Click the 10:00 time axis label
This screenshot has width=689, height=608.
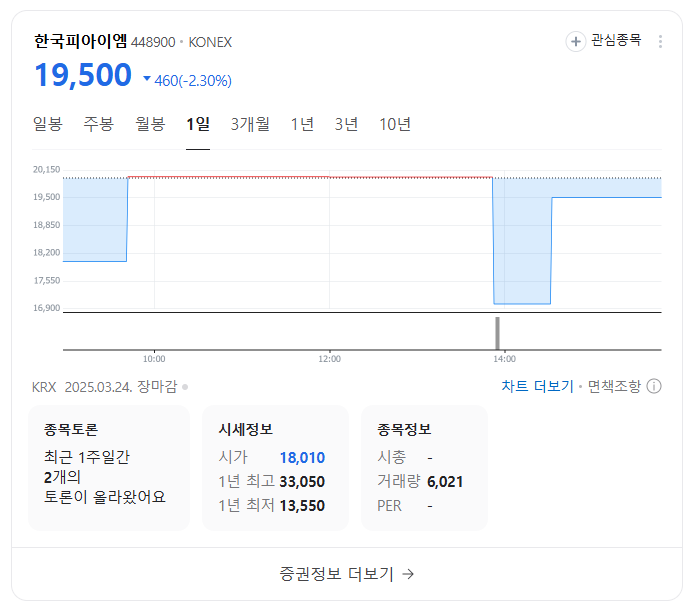tap(154, 359)
